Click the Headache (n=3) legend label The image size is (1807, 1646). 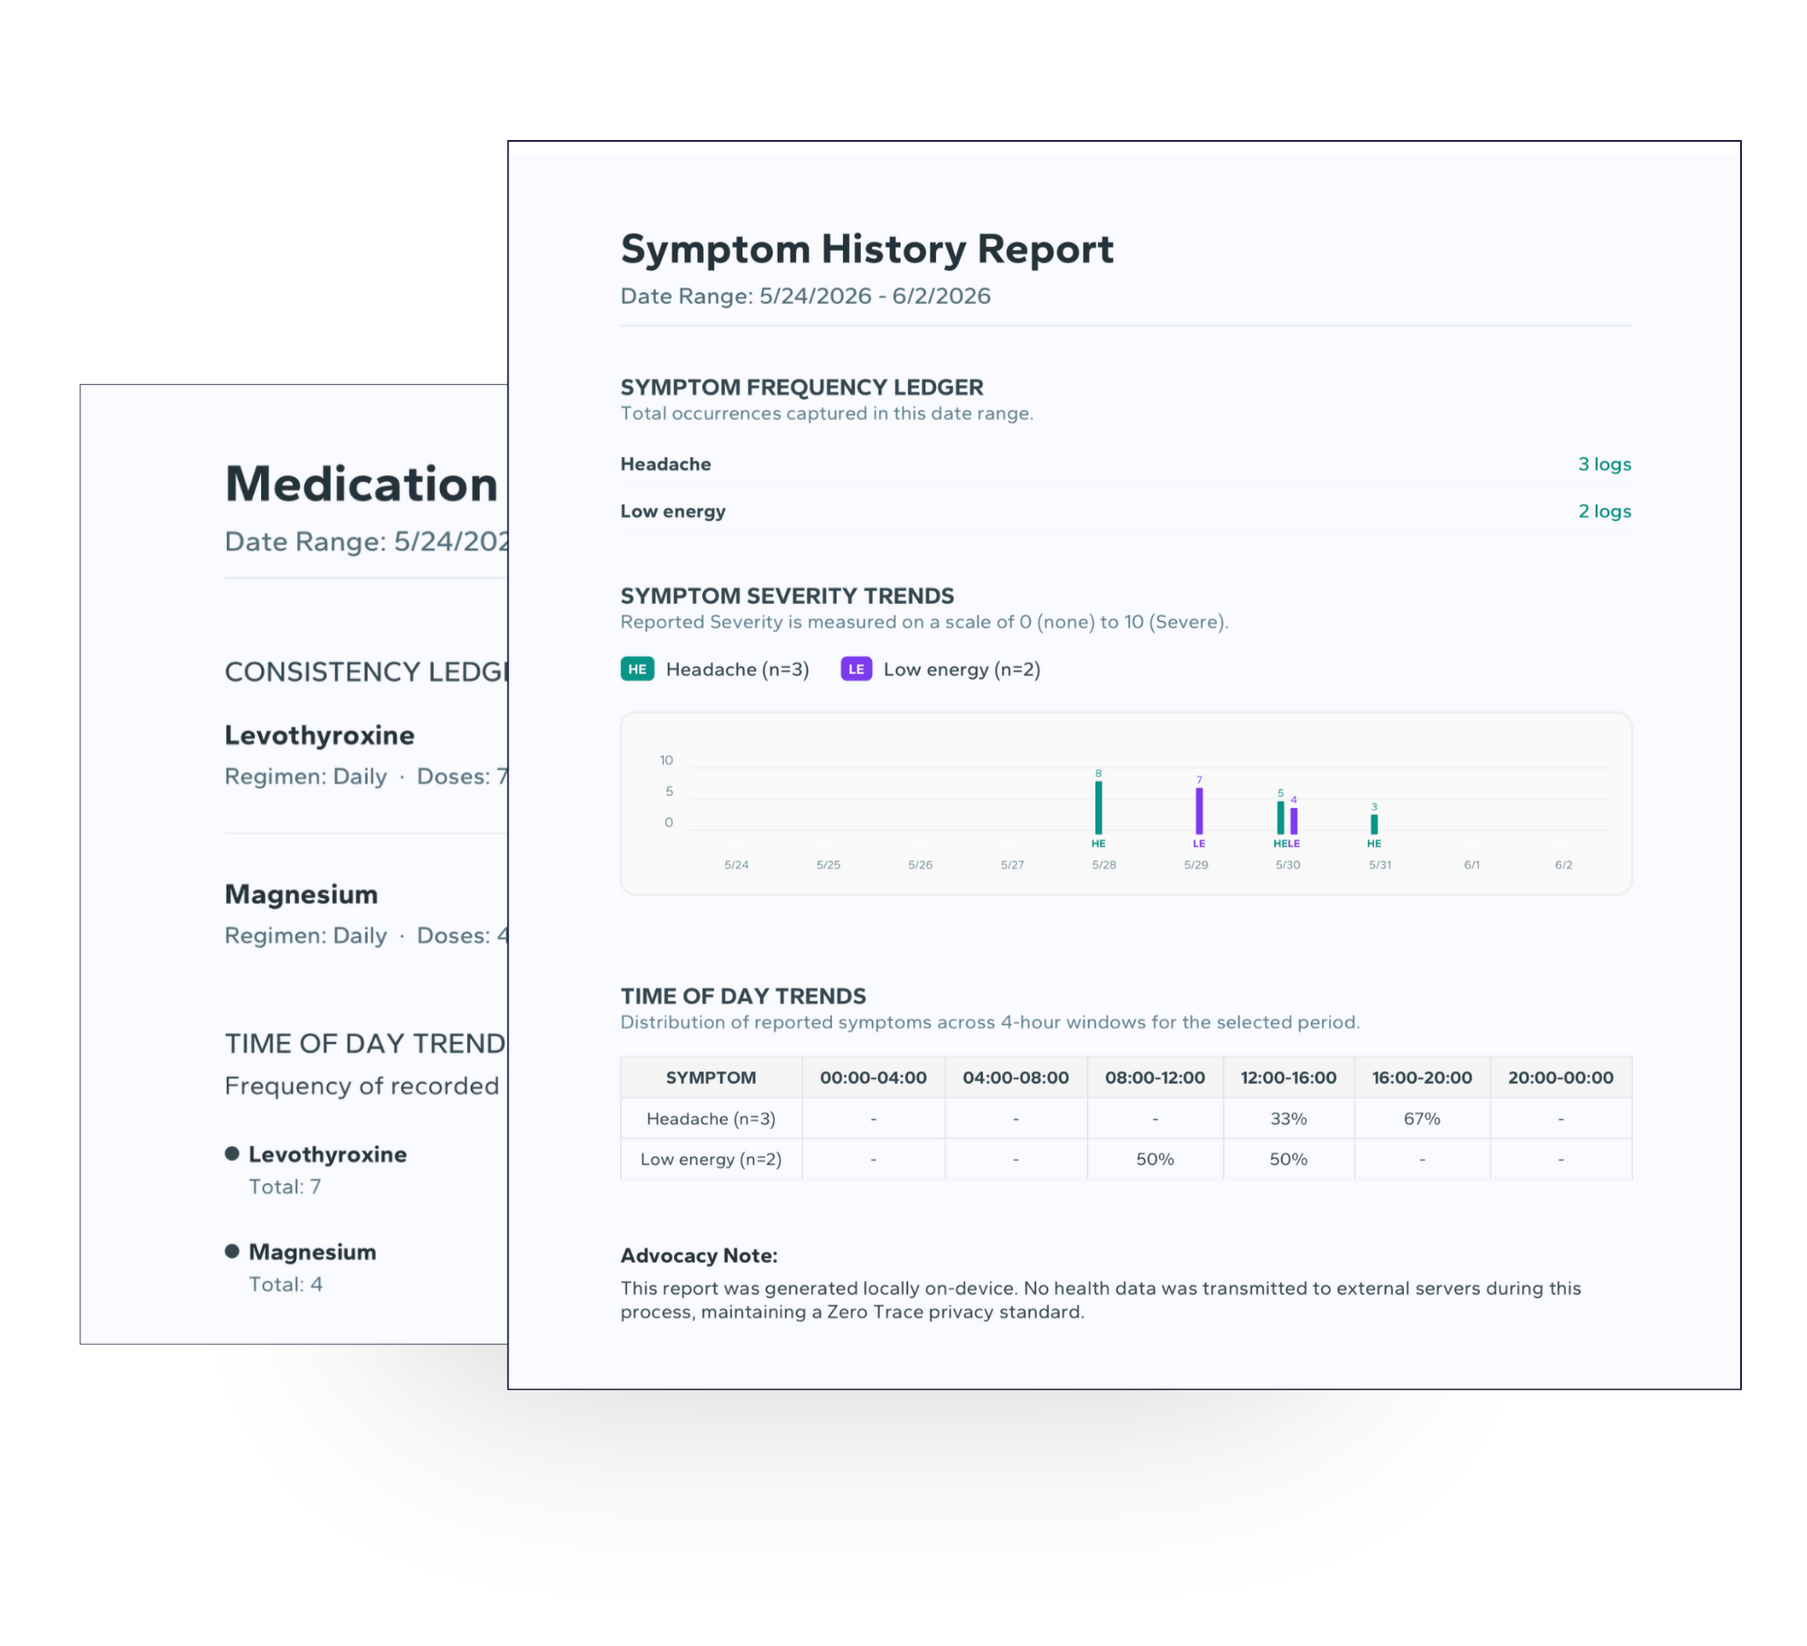pos(737,669)
